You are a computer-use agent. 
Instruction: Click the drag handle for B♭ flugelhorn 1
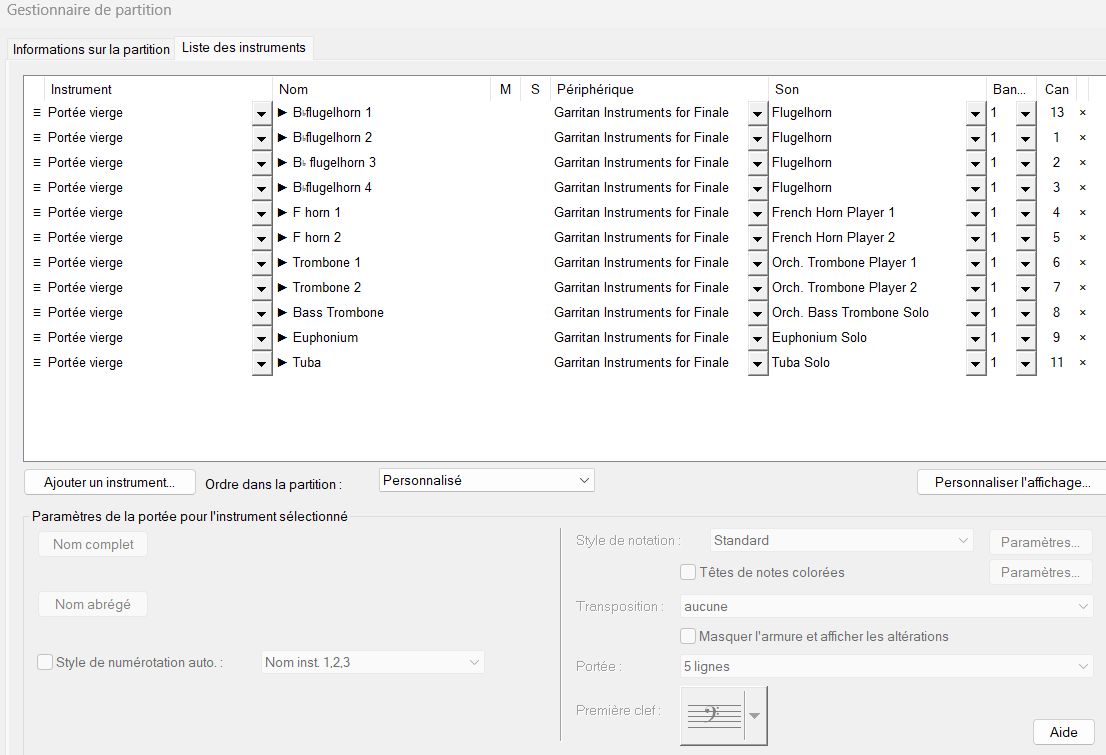[x=37, y=113]
